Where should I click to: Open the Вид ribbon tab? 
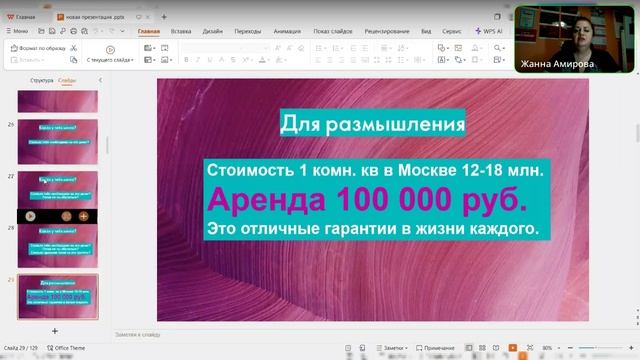426,31
